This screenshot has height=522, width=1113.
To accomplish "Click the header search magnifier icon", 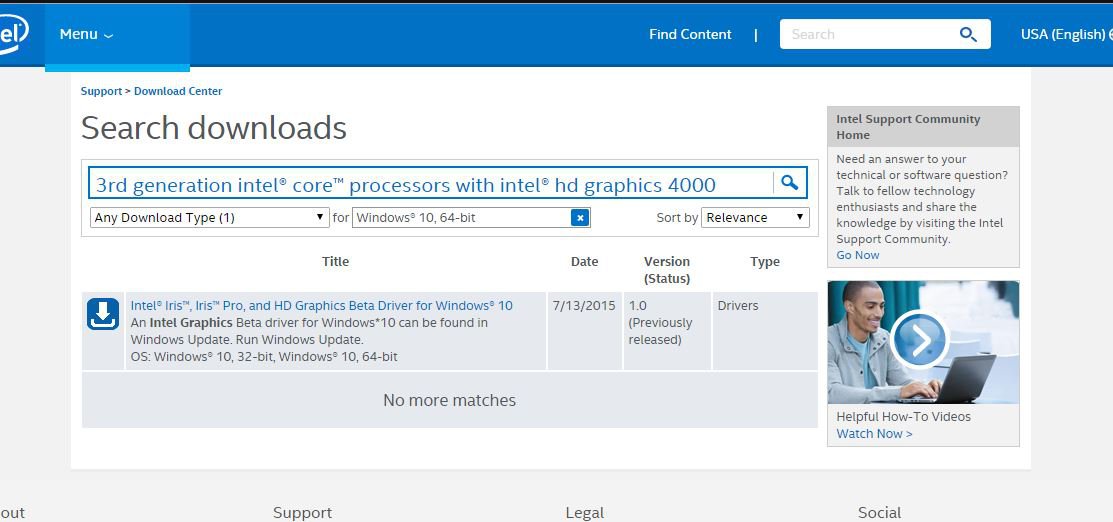I will click(x=967, y=34).
